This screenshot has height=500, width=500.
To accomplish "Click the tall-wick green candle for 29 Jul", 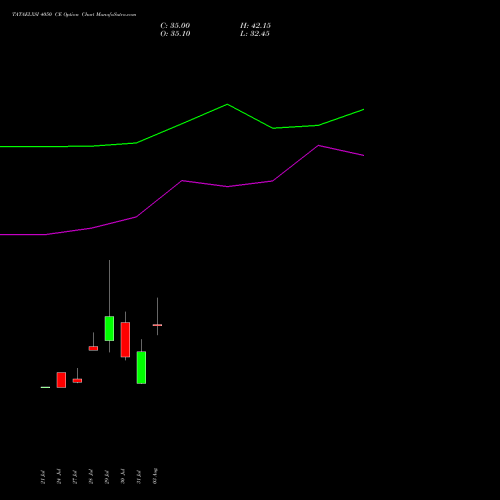I will click(x=109, y=328).
